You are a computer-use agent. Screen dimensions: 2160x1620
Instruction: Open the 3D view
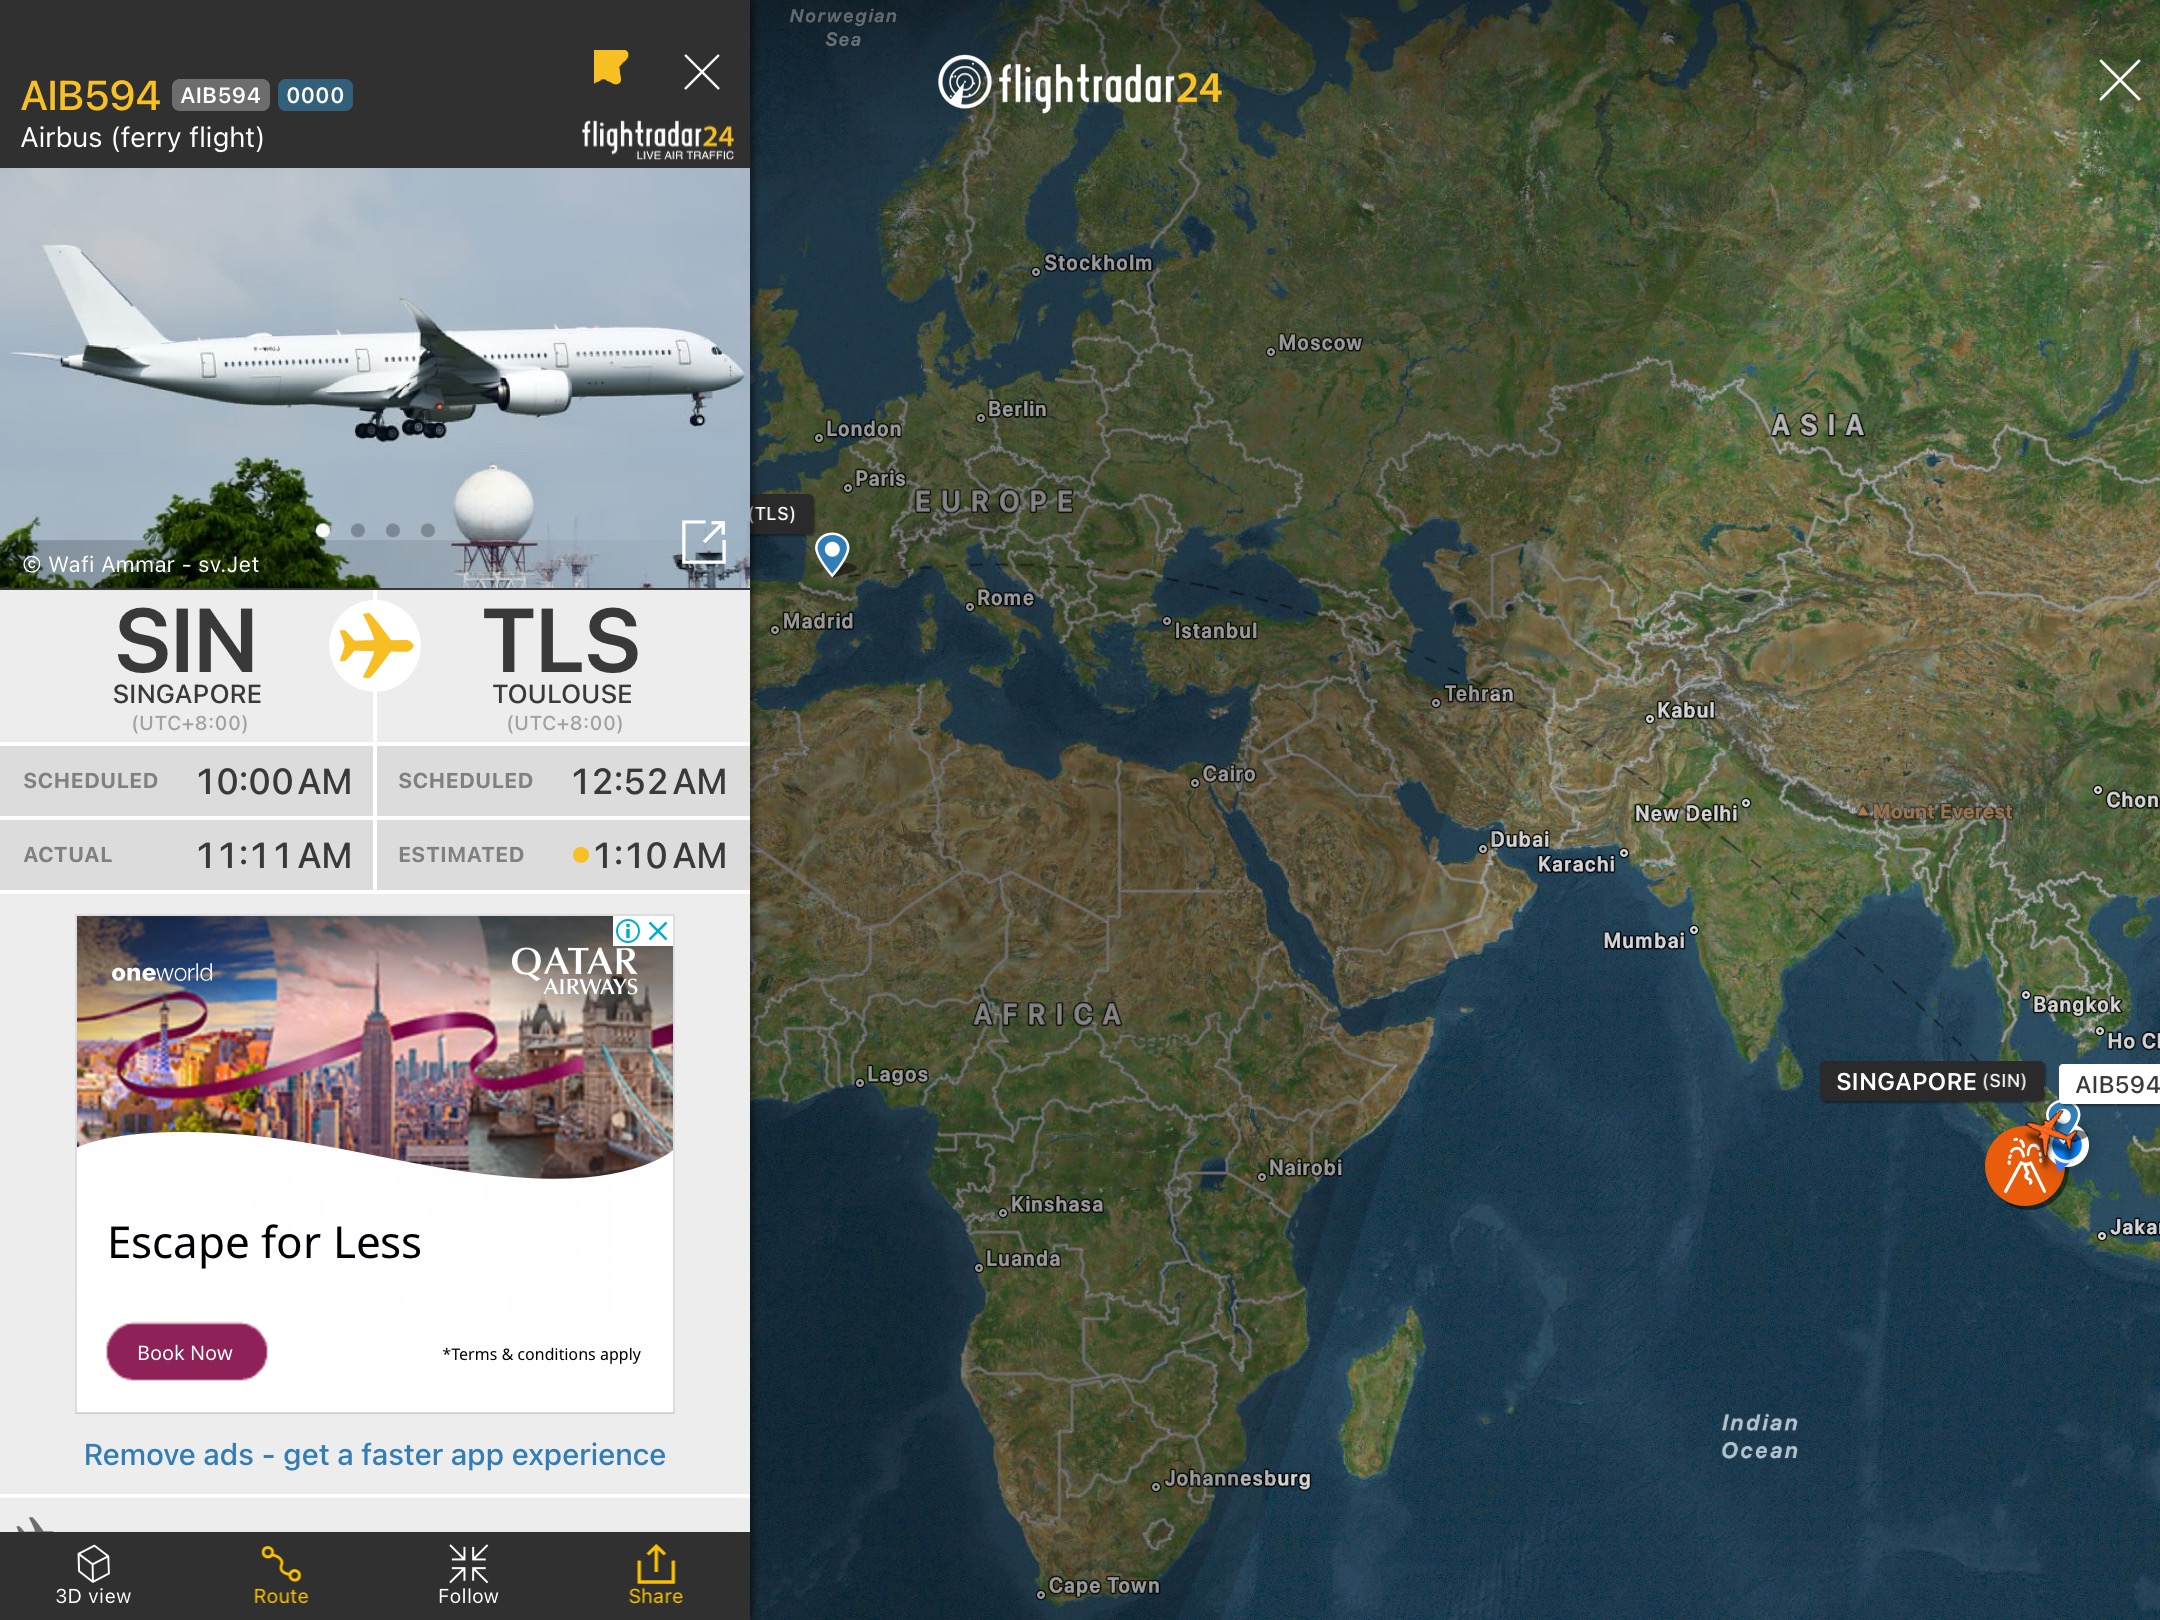[93, 1575]
